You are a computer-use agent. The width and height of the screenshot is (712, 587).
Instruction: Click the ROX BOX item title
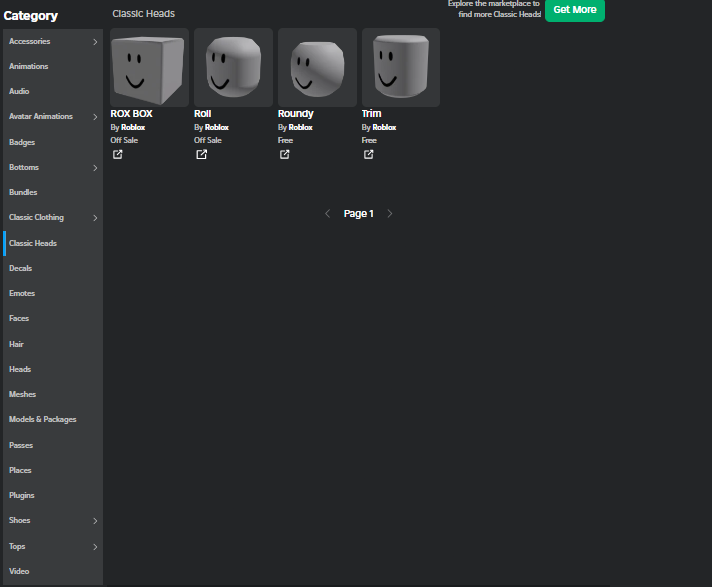pyautogui.click(x=131, y=113)
